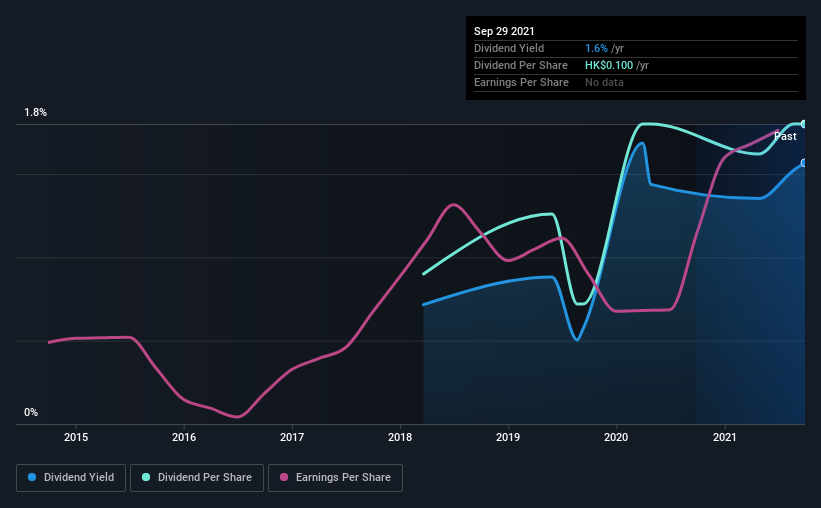This screenshot has width=821, height=508.
Task: Click the 2017 x-axis label
Action: (x=292, y=437)
